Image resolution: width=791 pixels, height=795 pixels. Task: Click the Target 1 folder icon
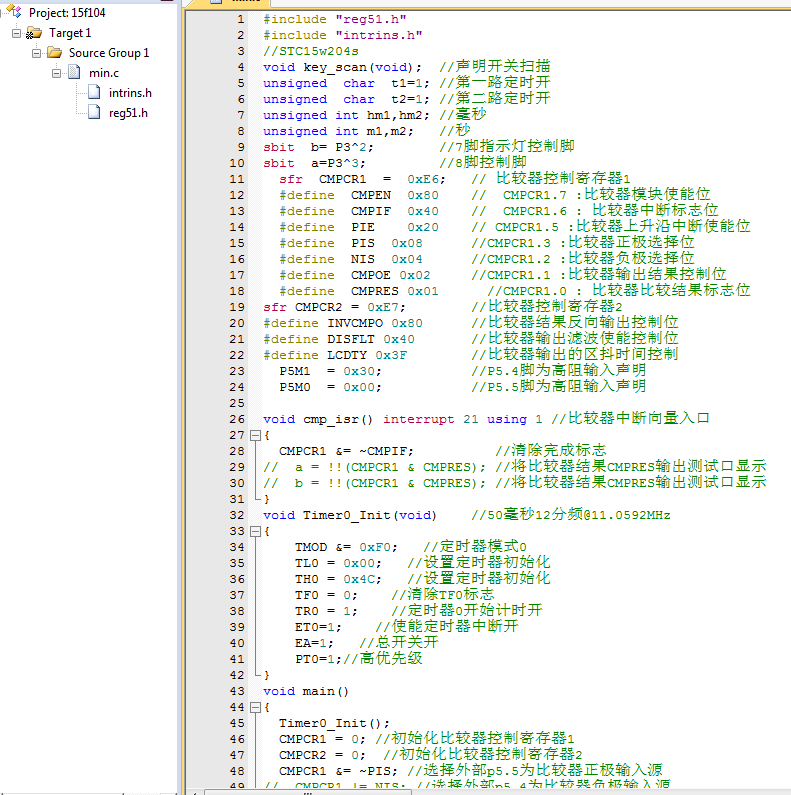pyautogui.click(x=34, y=33)
